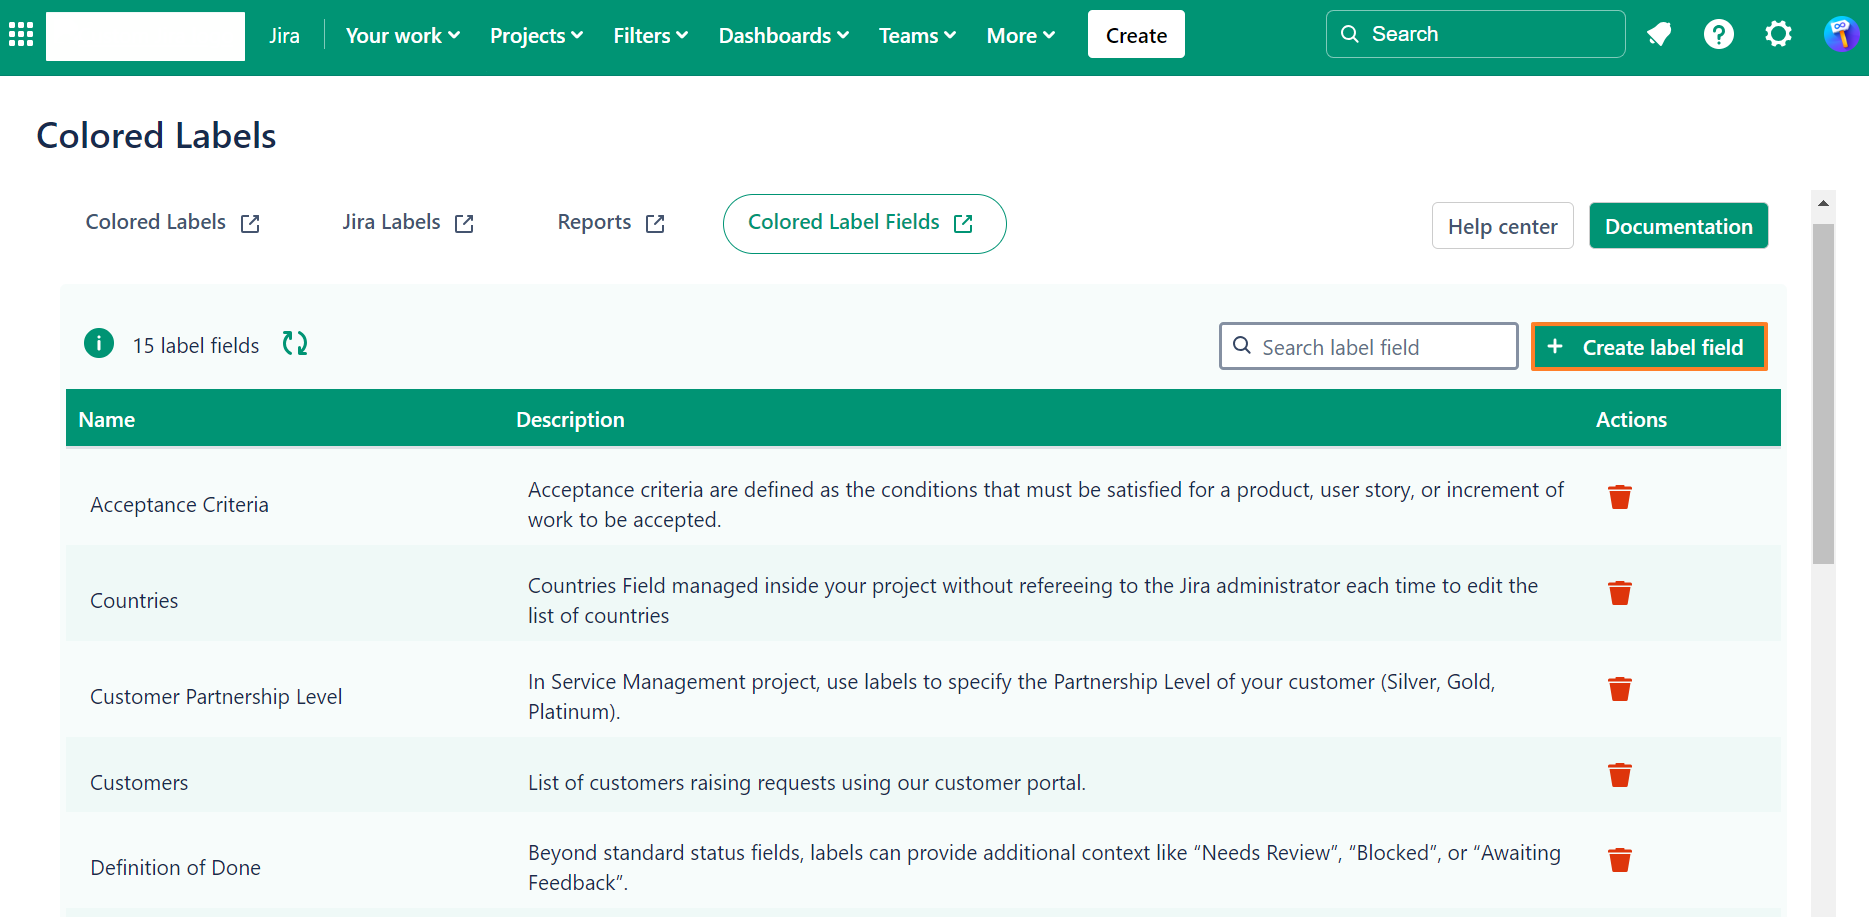Viewport: 1869px width, 917px height.
Task: Click the Create label field button
Action: (x=1648, y=347)
